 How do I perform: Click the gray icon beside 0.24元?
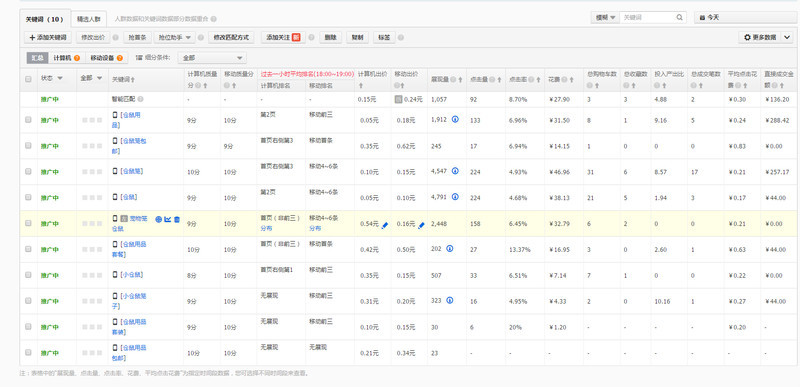(398, 99)
